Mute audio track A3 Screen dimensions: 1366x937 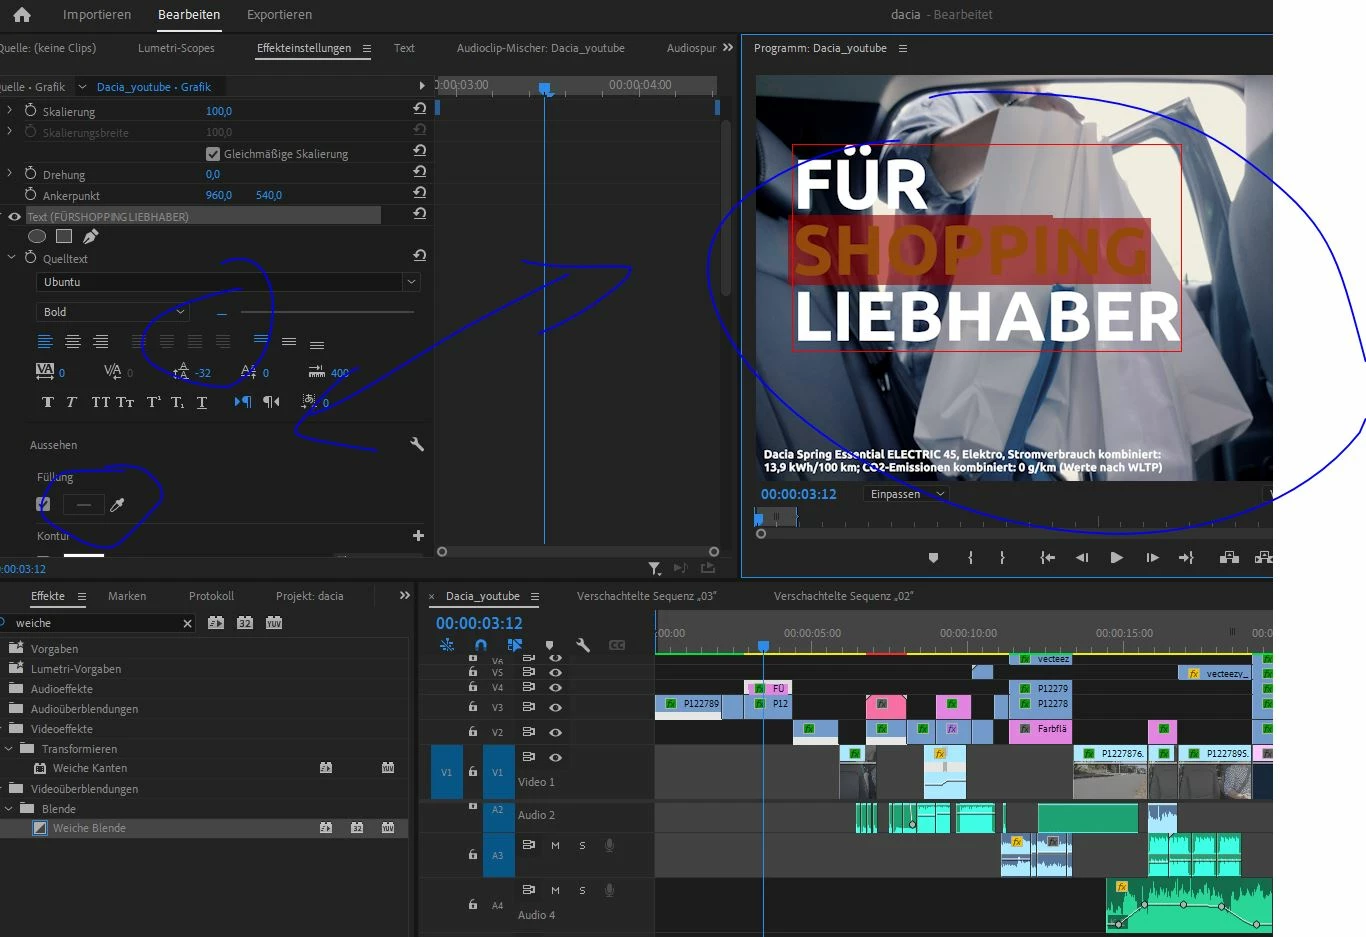(x=555, y=845)
